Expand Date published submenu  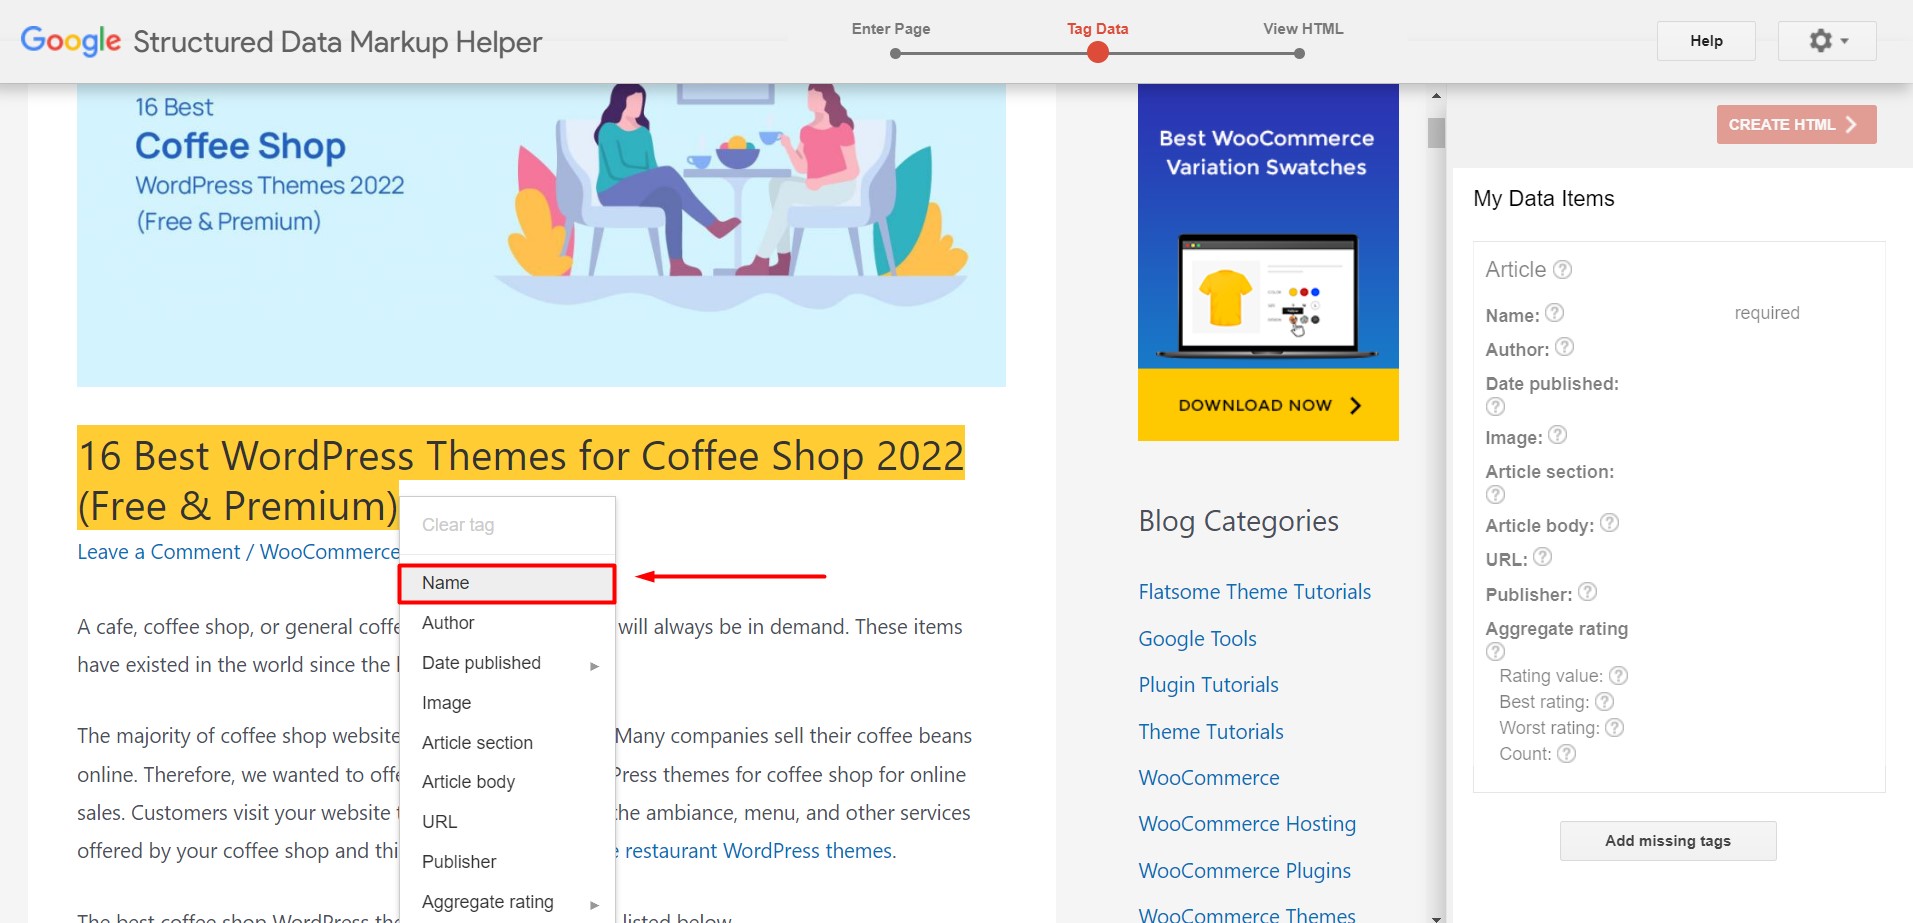point(507,663)
